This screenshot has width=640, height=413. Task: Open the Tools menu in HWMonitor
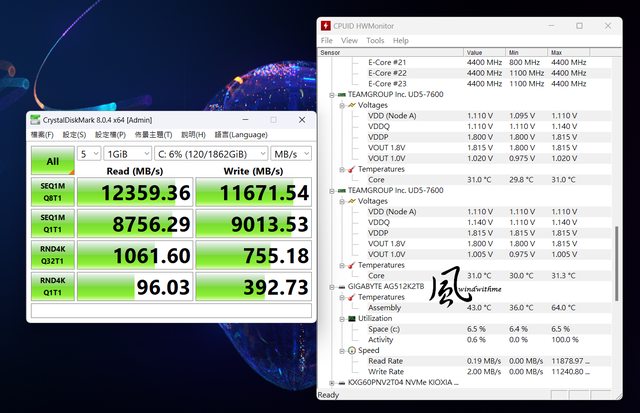click(x=375, y=41)
